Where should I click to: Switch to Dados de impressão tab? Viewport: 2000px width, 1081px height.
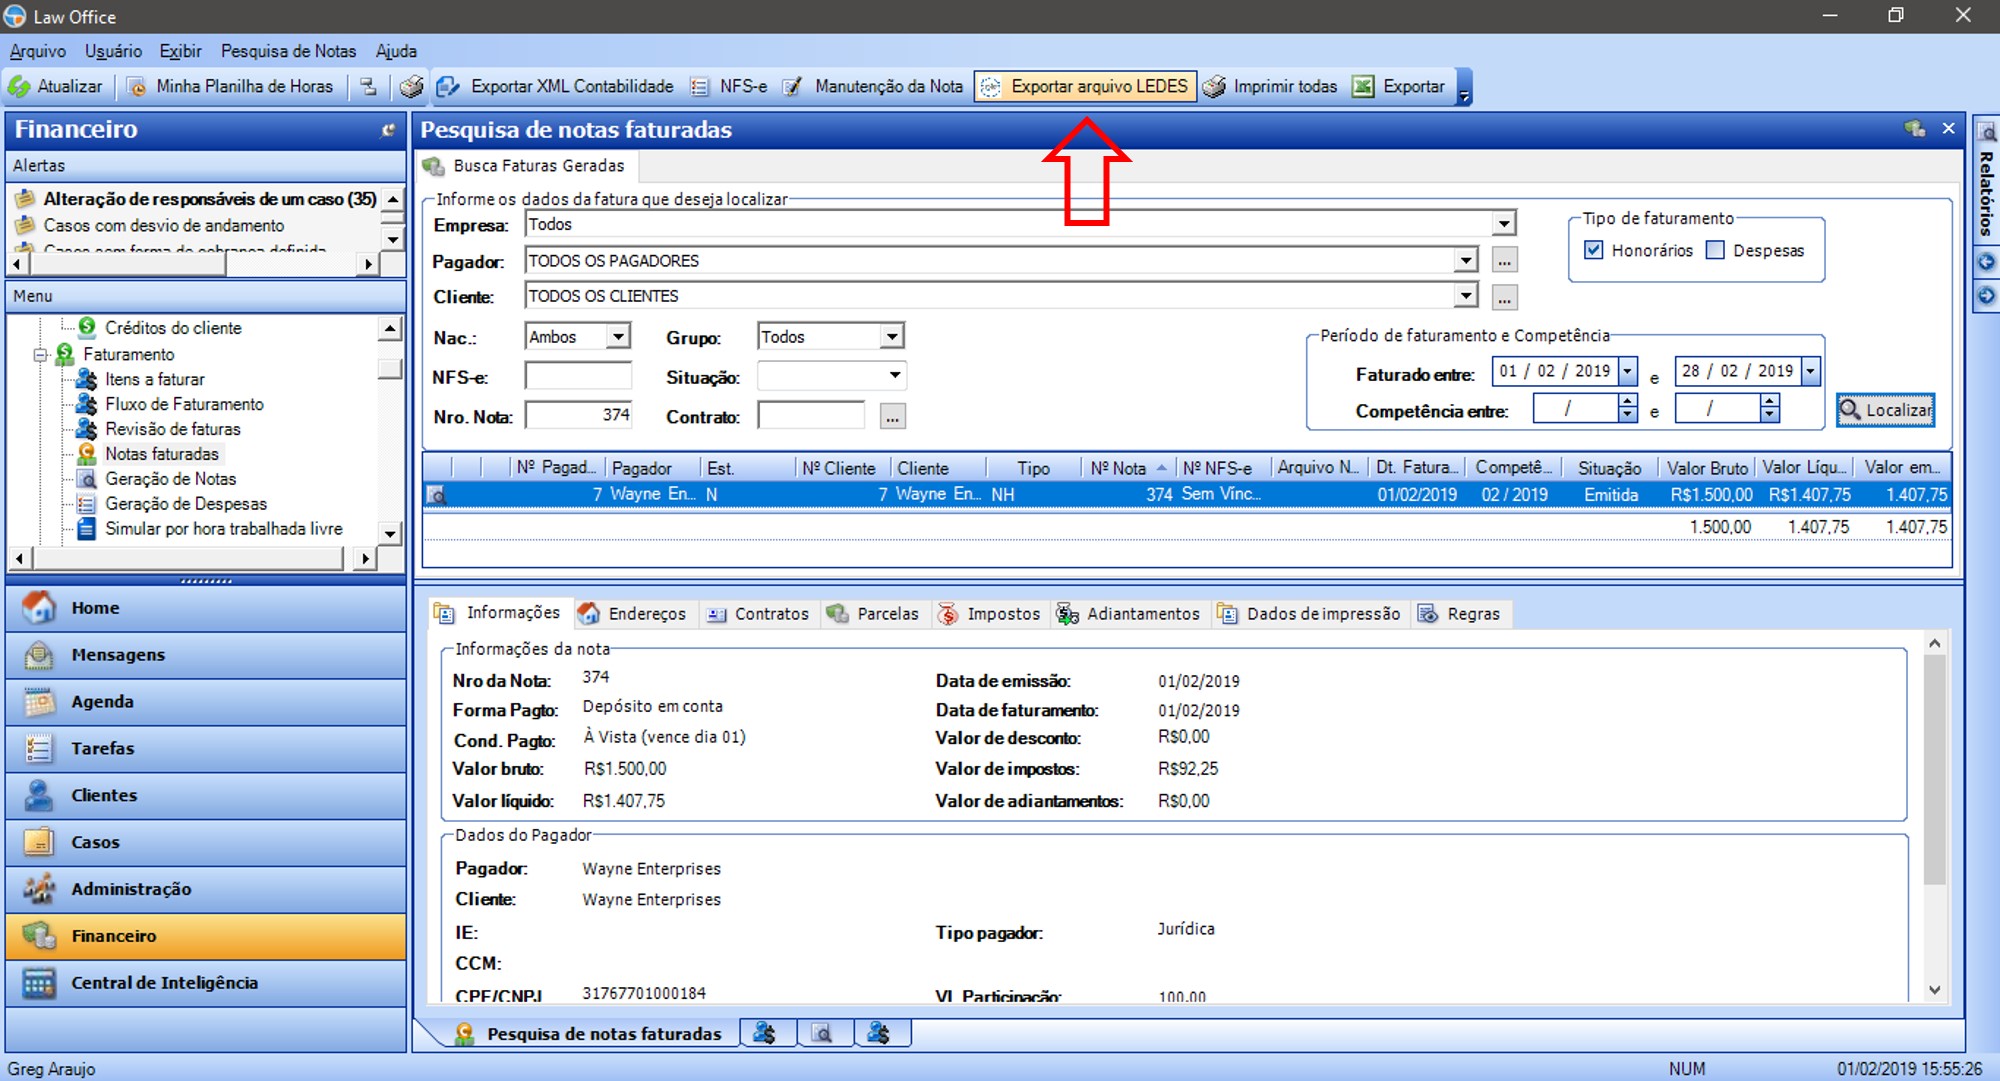tap(1309, 614)
